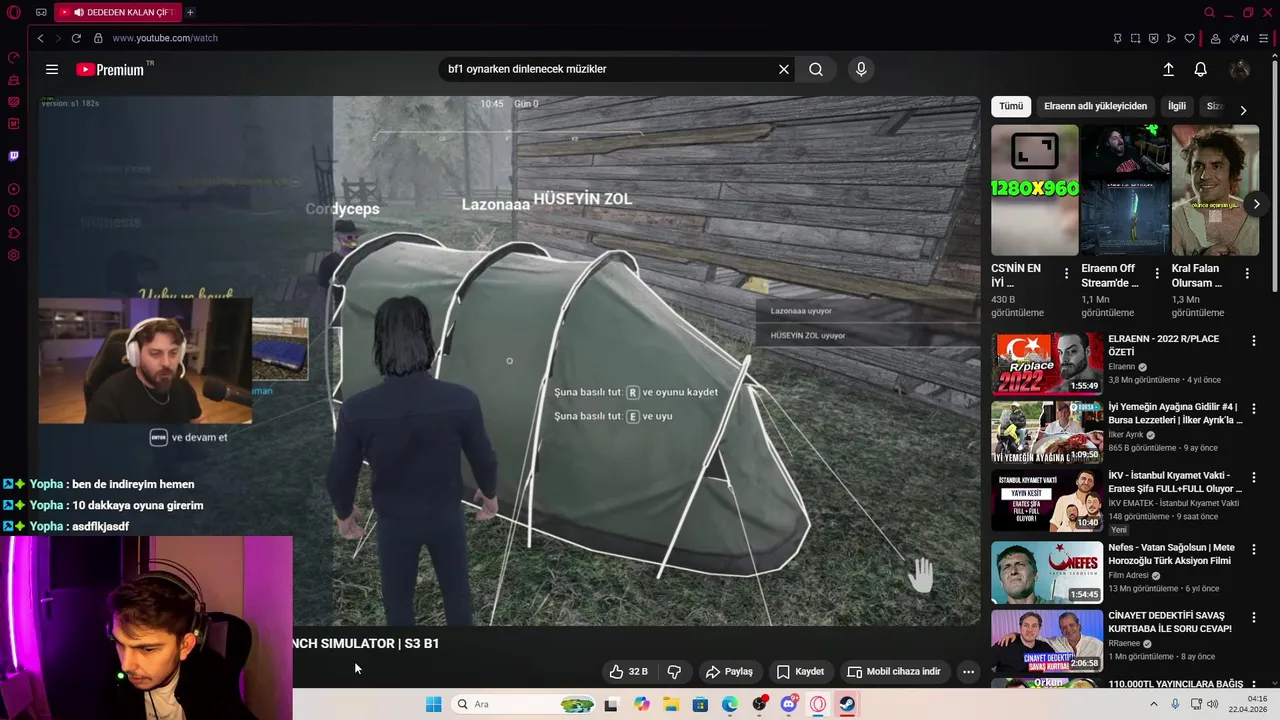Like the video with 32 B
The image size is (1280, 720).
click(x=629, y=672)
